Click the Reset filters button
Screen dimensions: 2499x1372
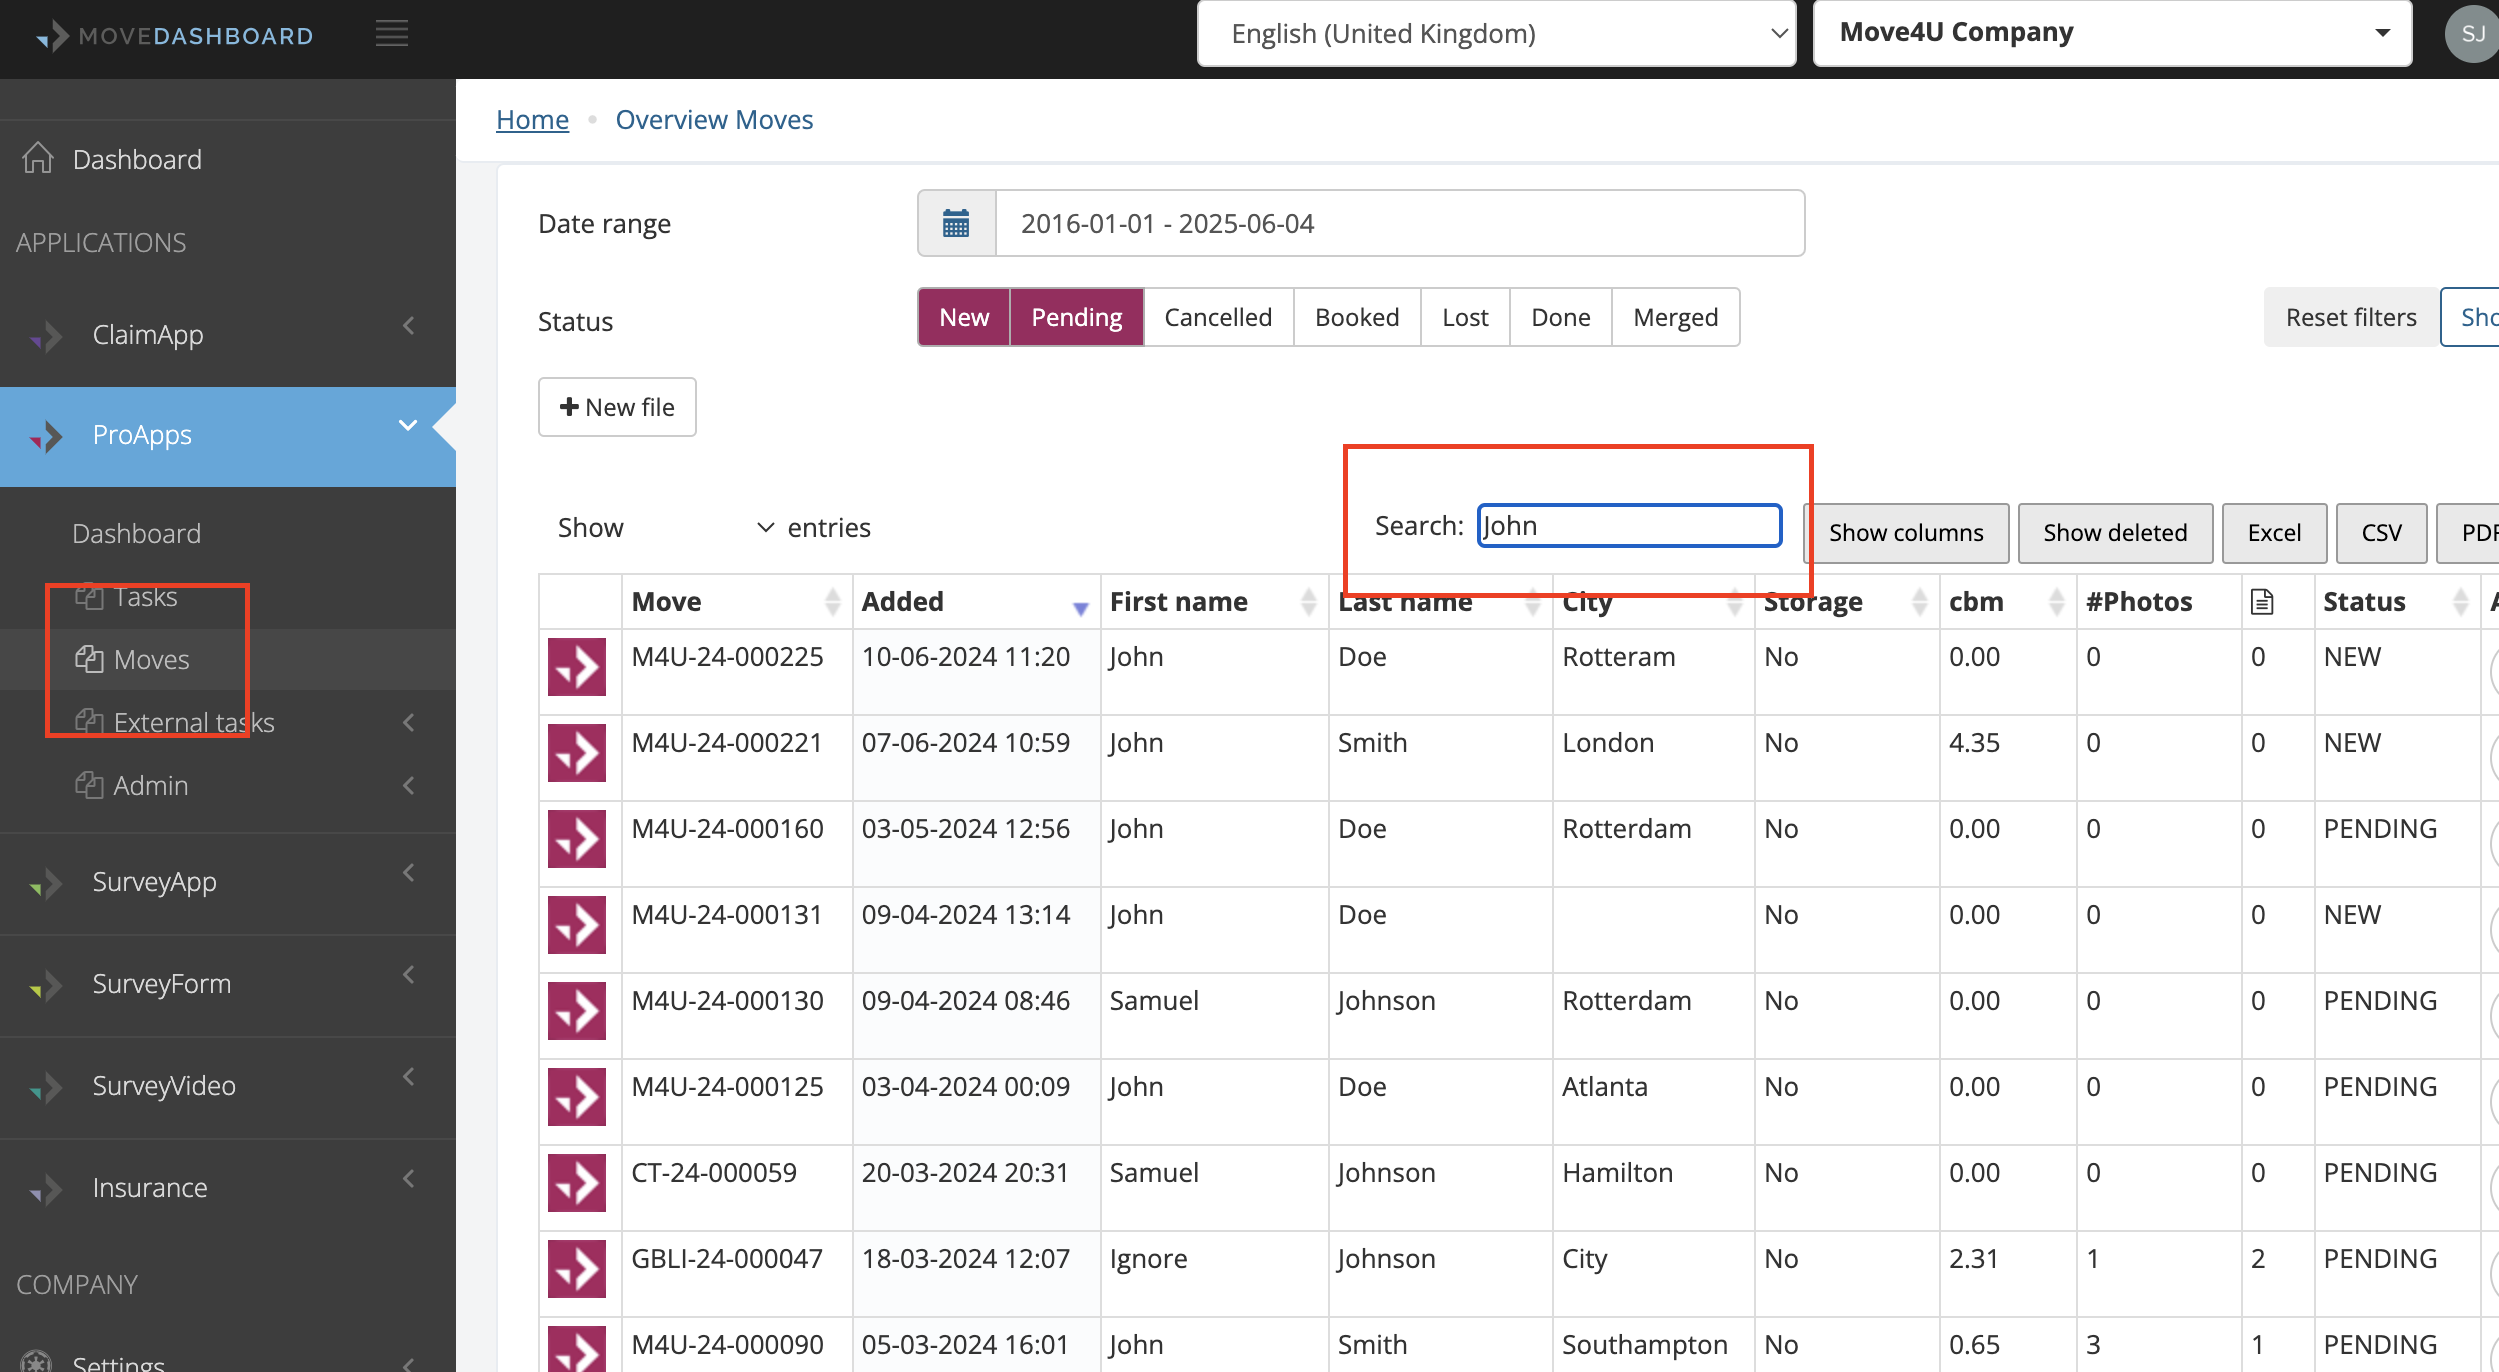tap(2351, 317)
